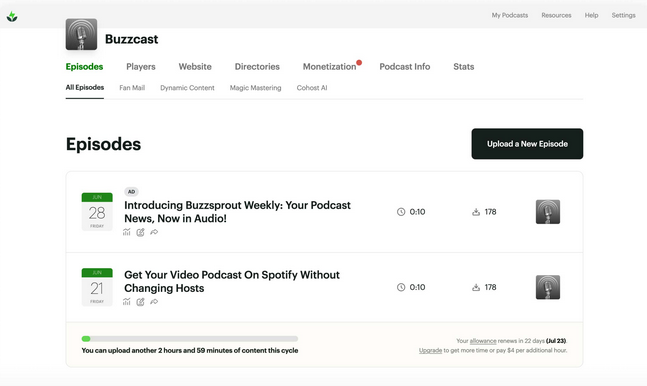Click downloads icon on Jun 21 episode
The width and height of the screenshot is (647, 386).
click(476, 287)
